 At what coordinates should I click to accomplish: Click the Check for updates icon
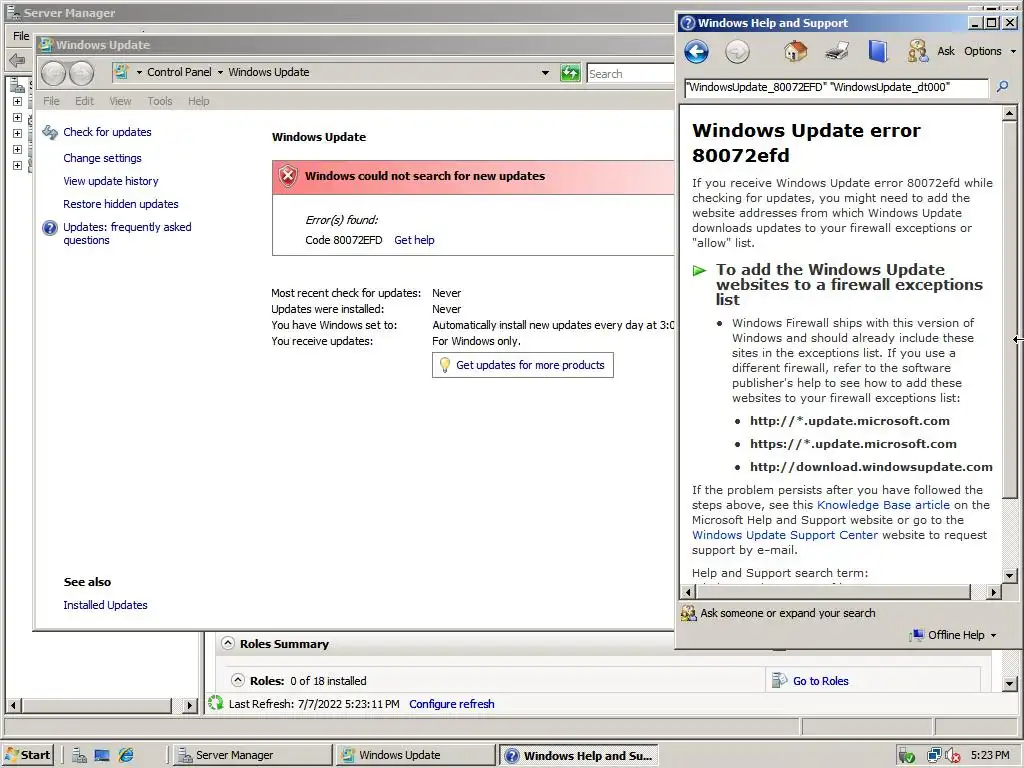50,133
